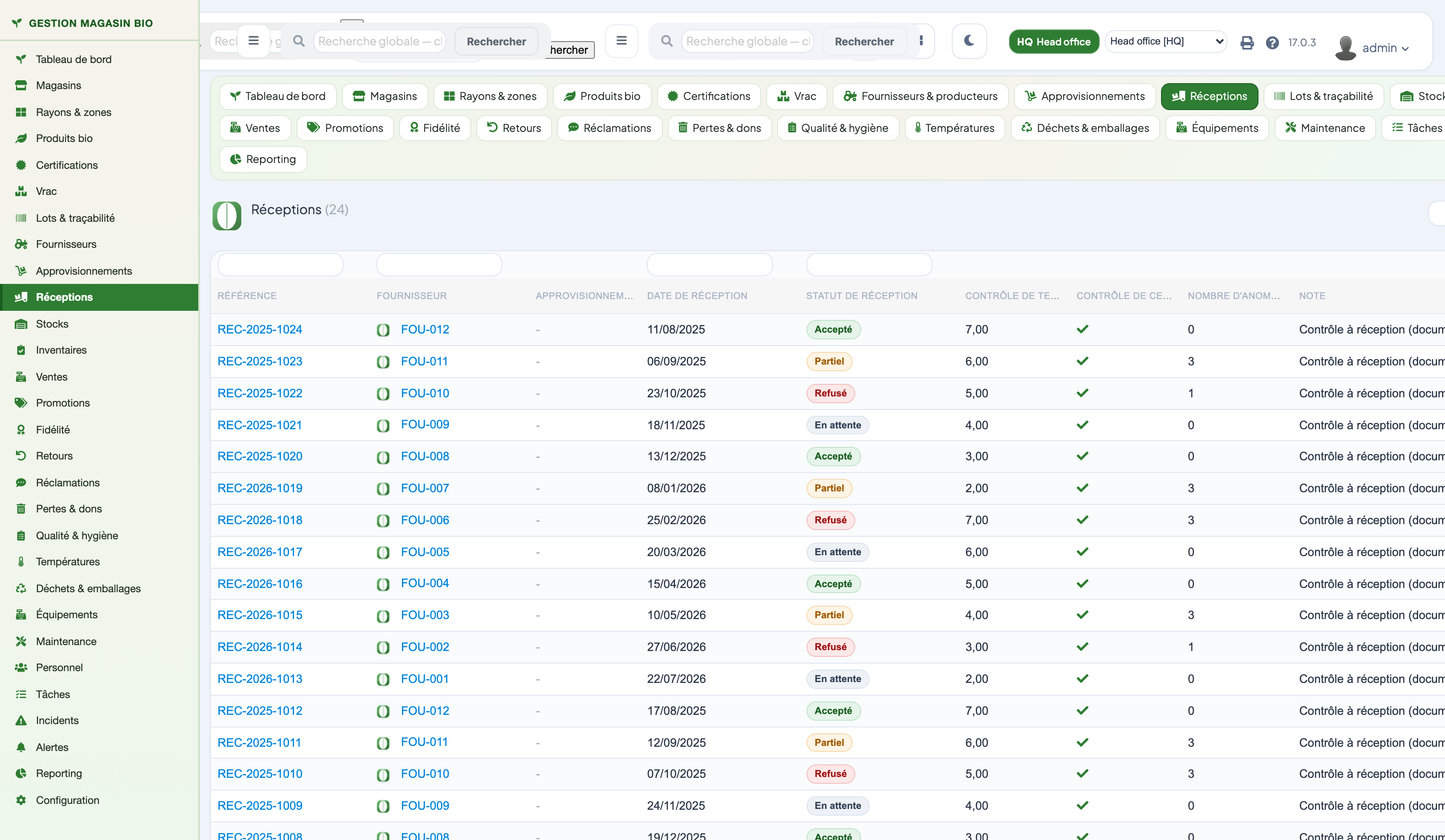Sort by the Date de réception column header
Screen dimensions: 1445x840
pyautogui.click(x=697, y=296)
